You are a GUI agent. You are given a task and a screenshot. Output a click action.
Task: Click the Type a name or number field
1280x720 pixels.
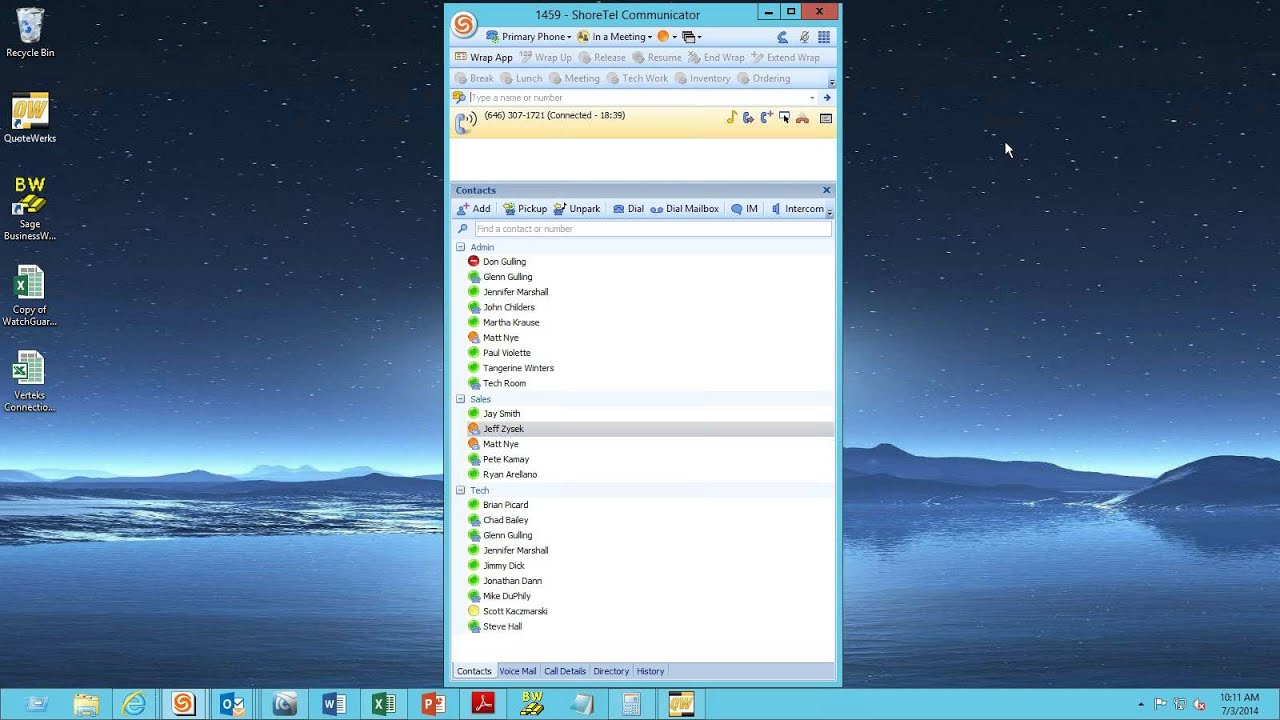(x=637, y=98)
